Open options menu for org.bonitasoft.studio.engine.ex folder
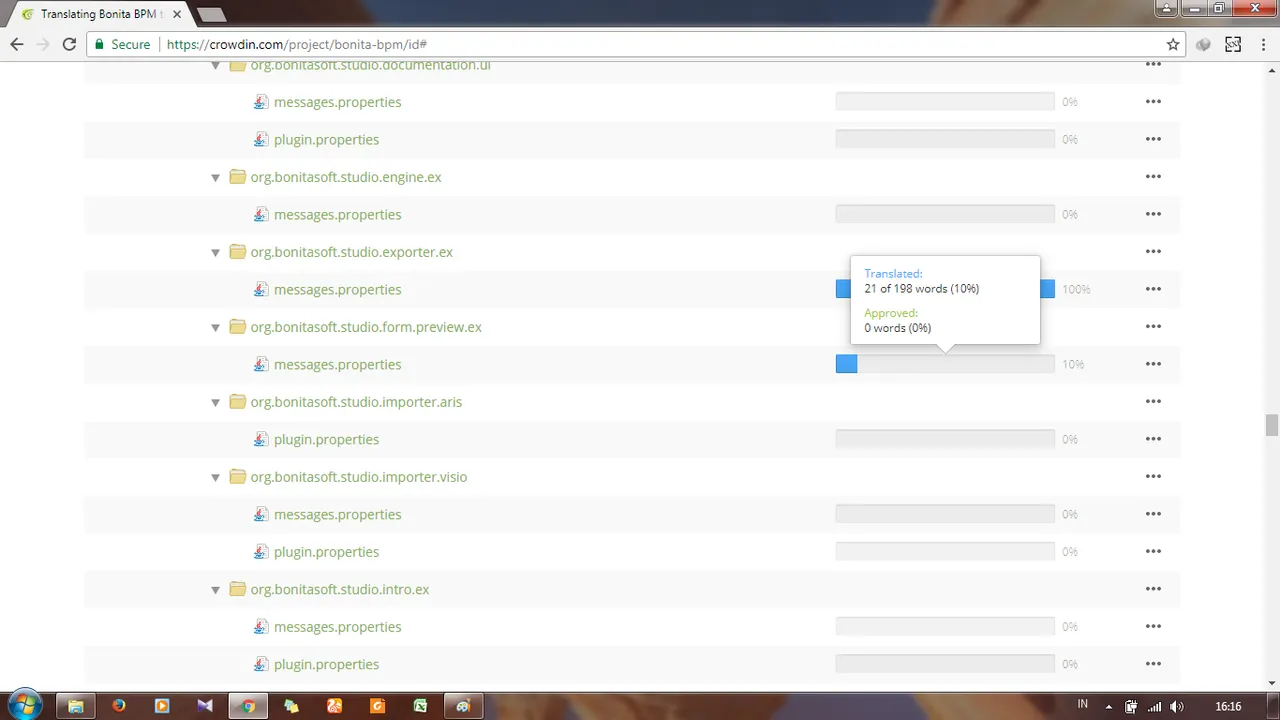Image resolution: width=1280 pixels, height=720 pixels. click(1153, 177)
